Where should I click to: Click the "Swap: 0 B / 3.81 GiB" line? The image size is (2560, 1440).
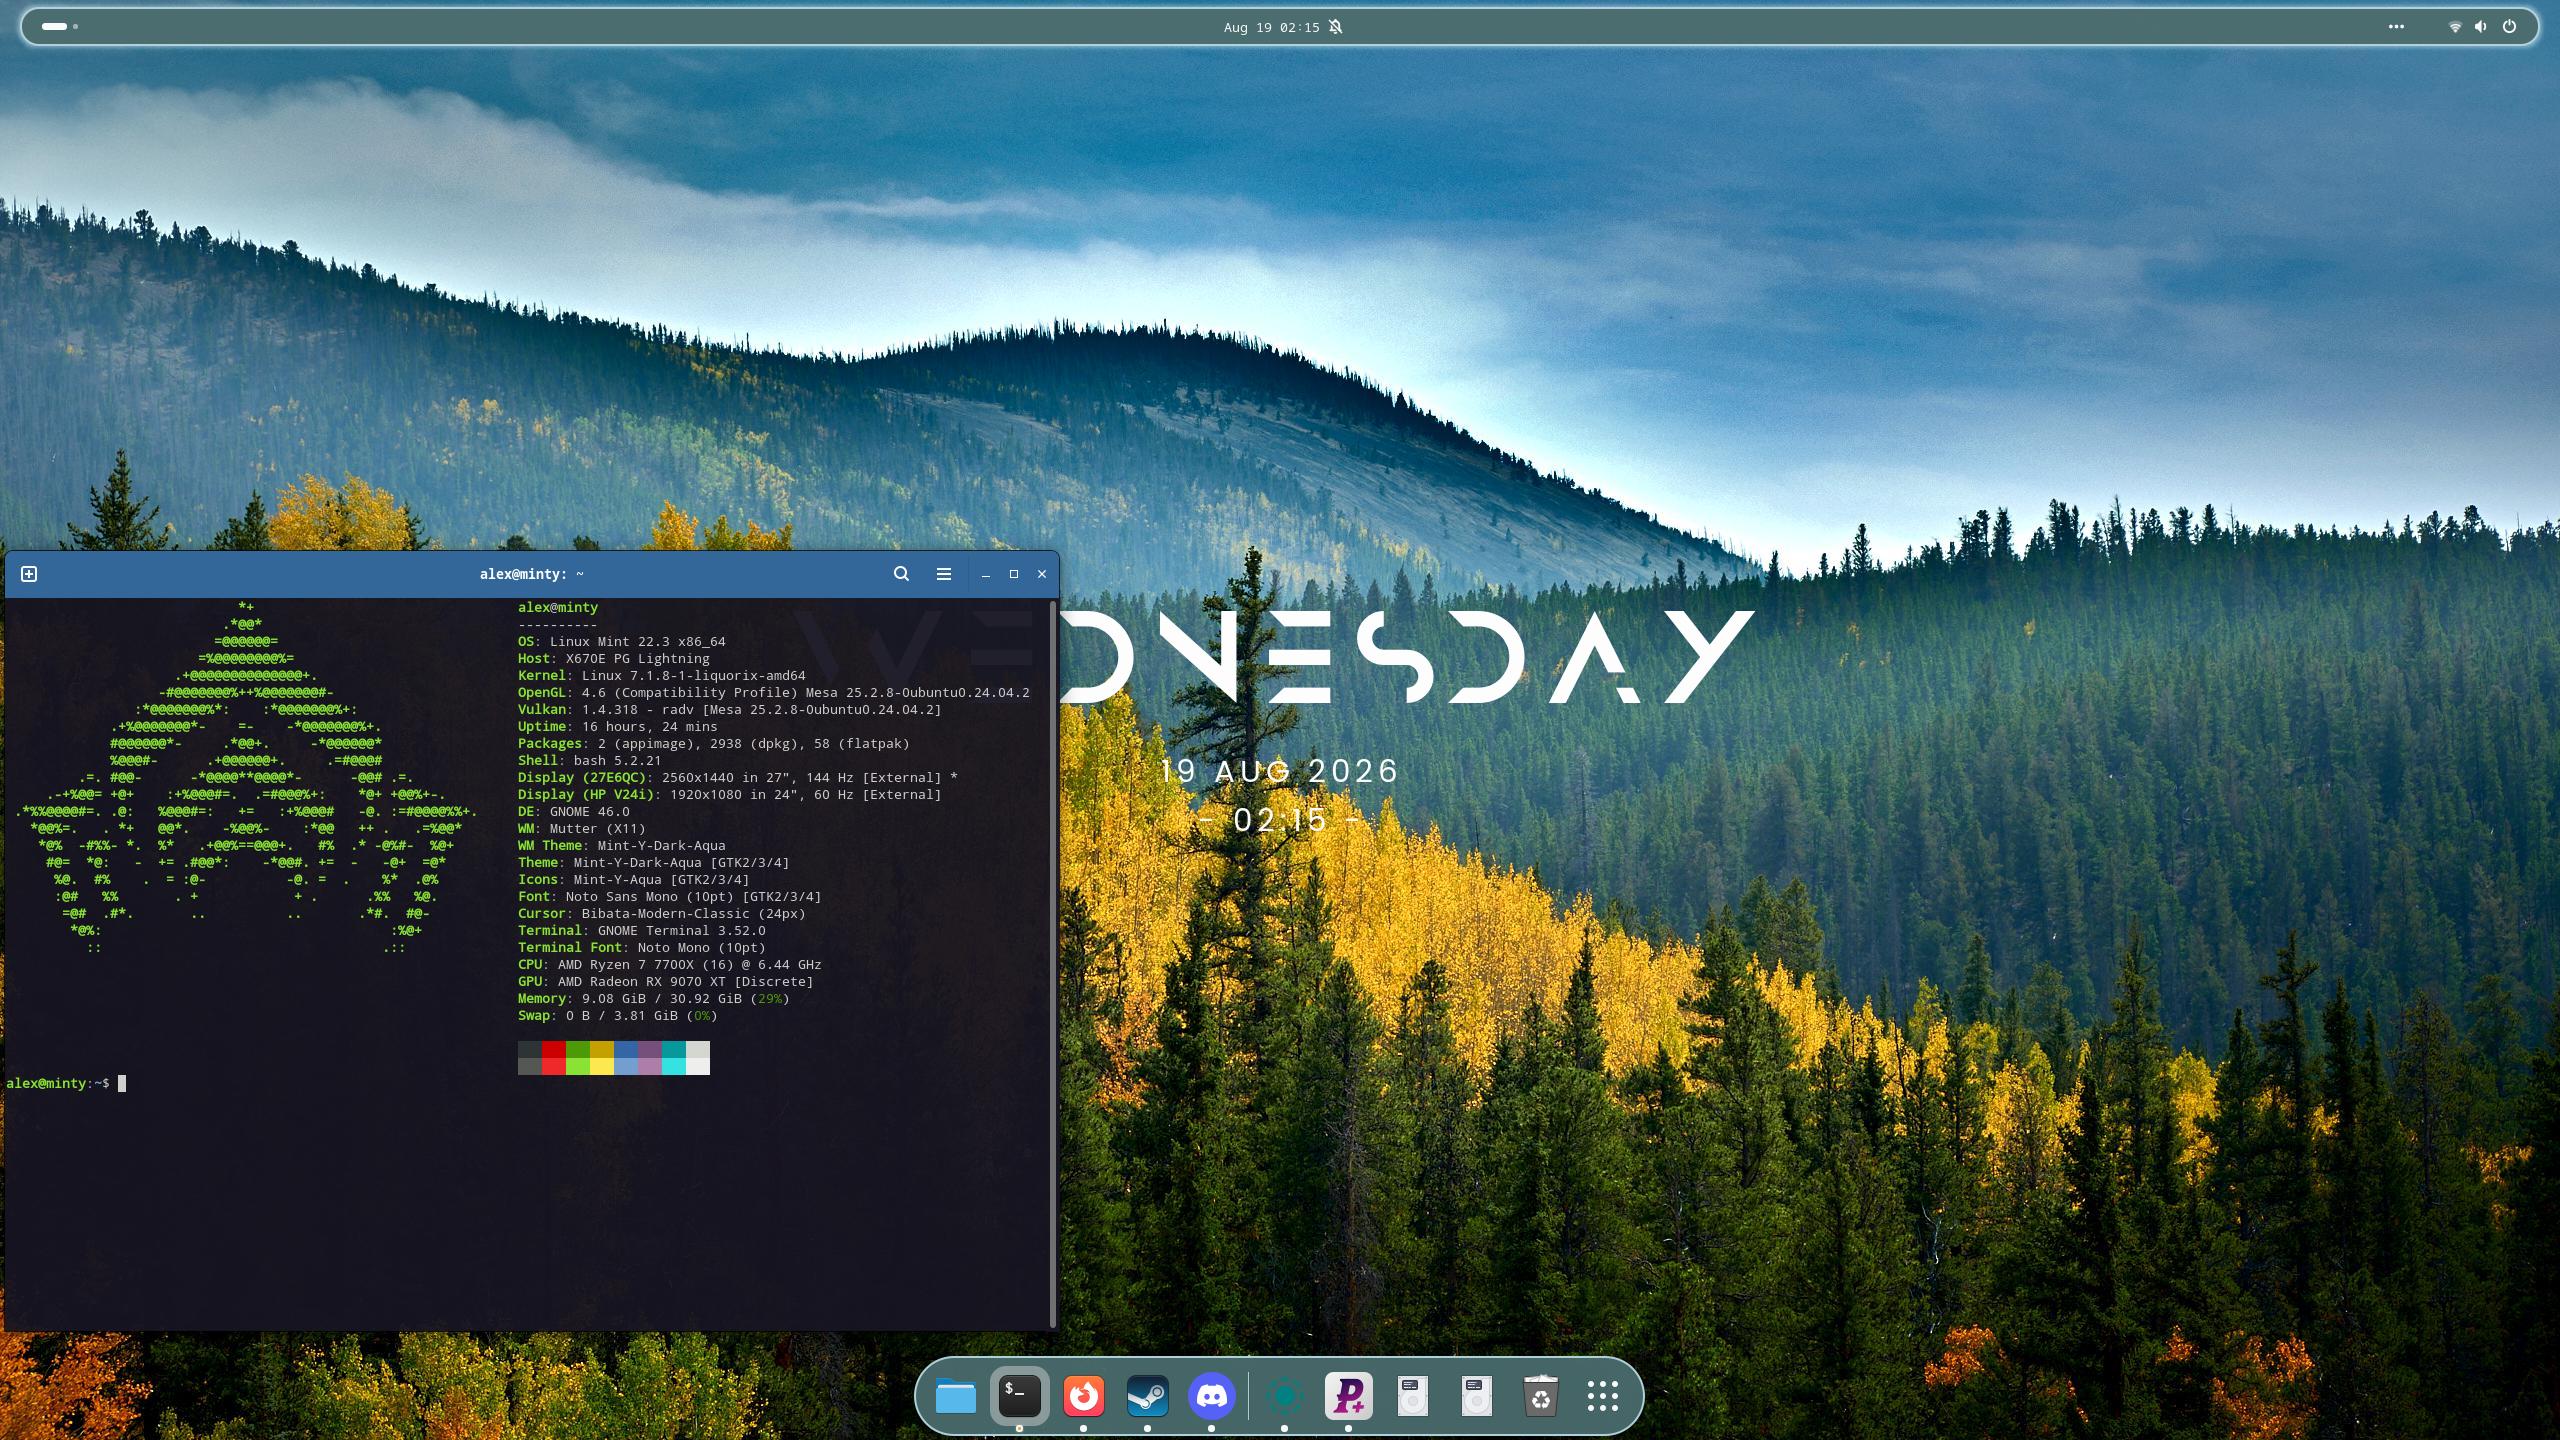[618, 1016]
